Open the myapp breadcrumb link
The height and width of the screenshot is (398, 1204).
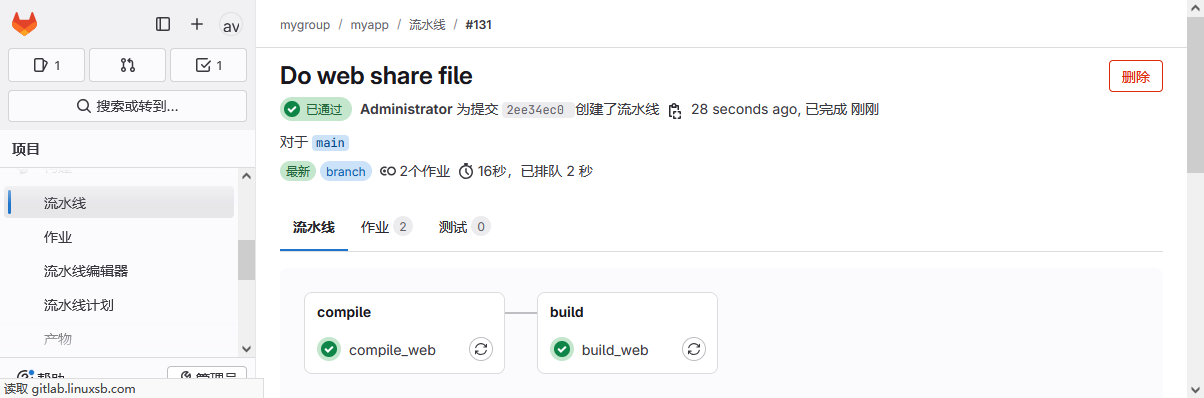[x=370, y=24]
